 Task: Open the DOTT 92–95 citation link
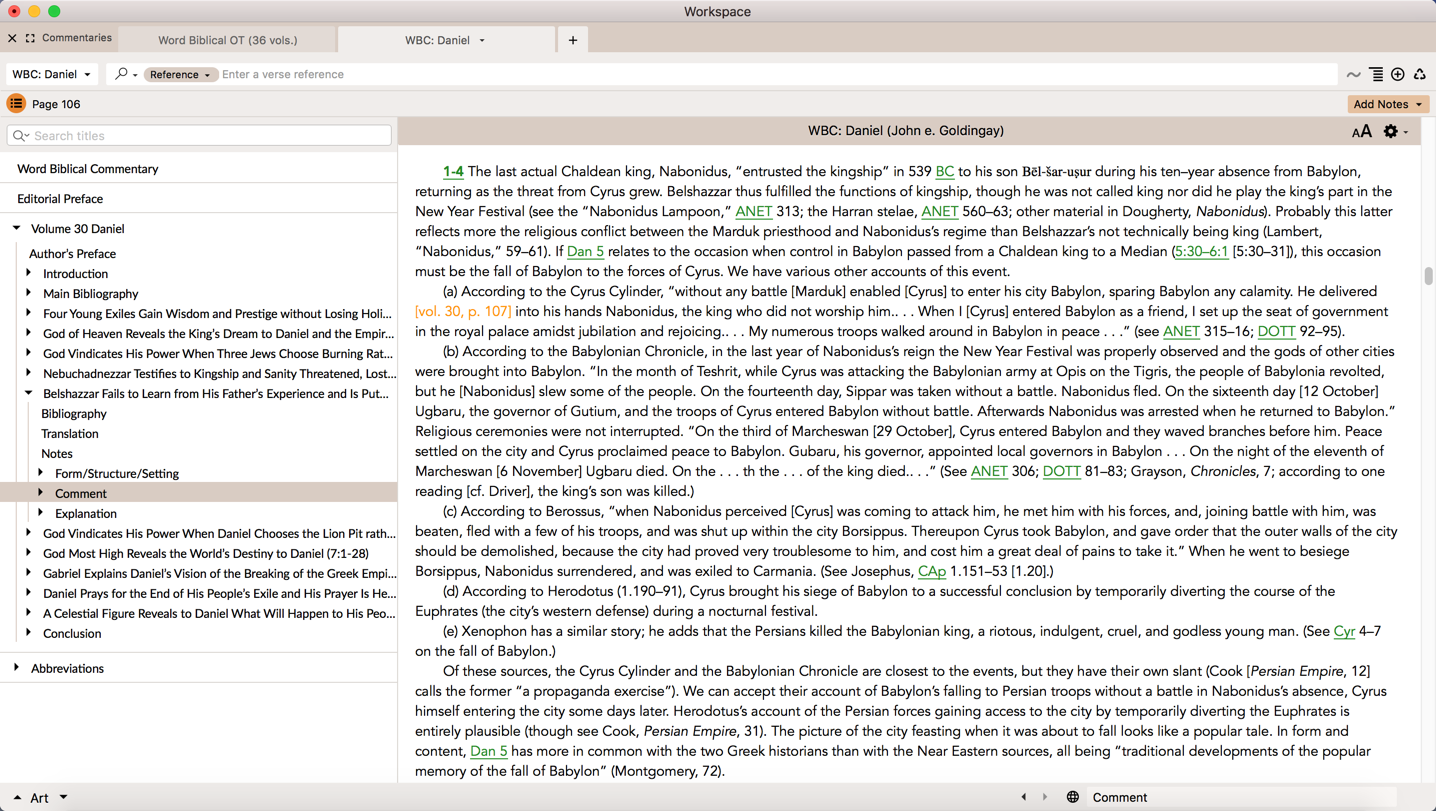[1276, 331]
